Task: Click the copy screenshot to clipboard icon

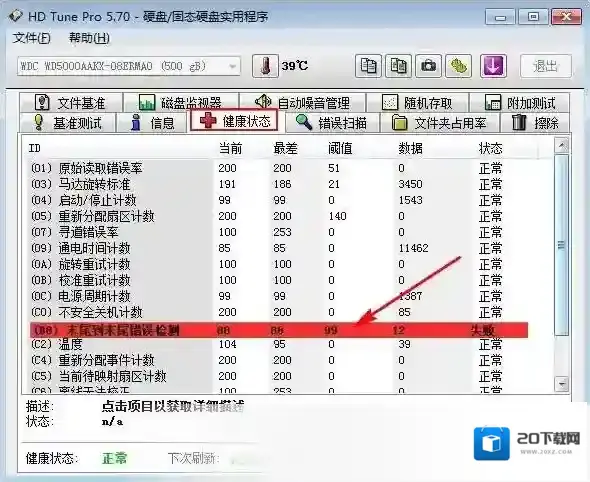Action: coord(398,66)
